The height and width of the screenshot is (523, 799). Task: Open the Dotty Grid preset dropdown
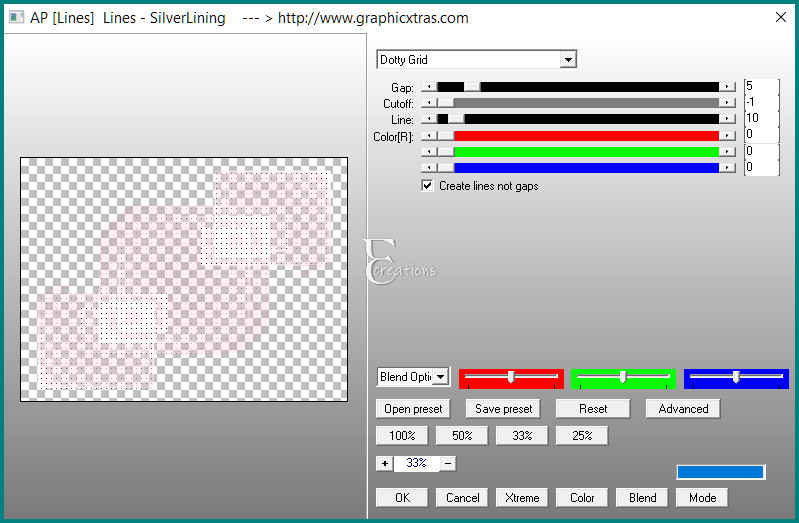click(x=568, y=60)
